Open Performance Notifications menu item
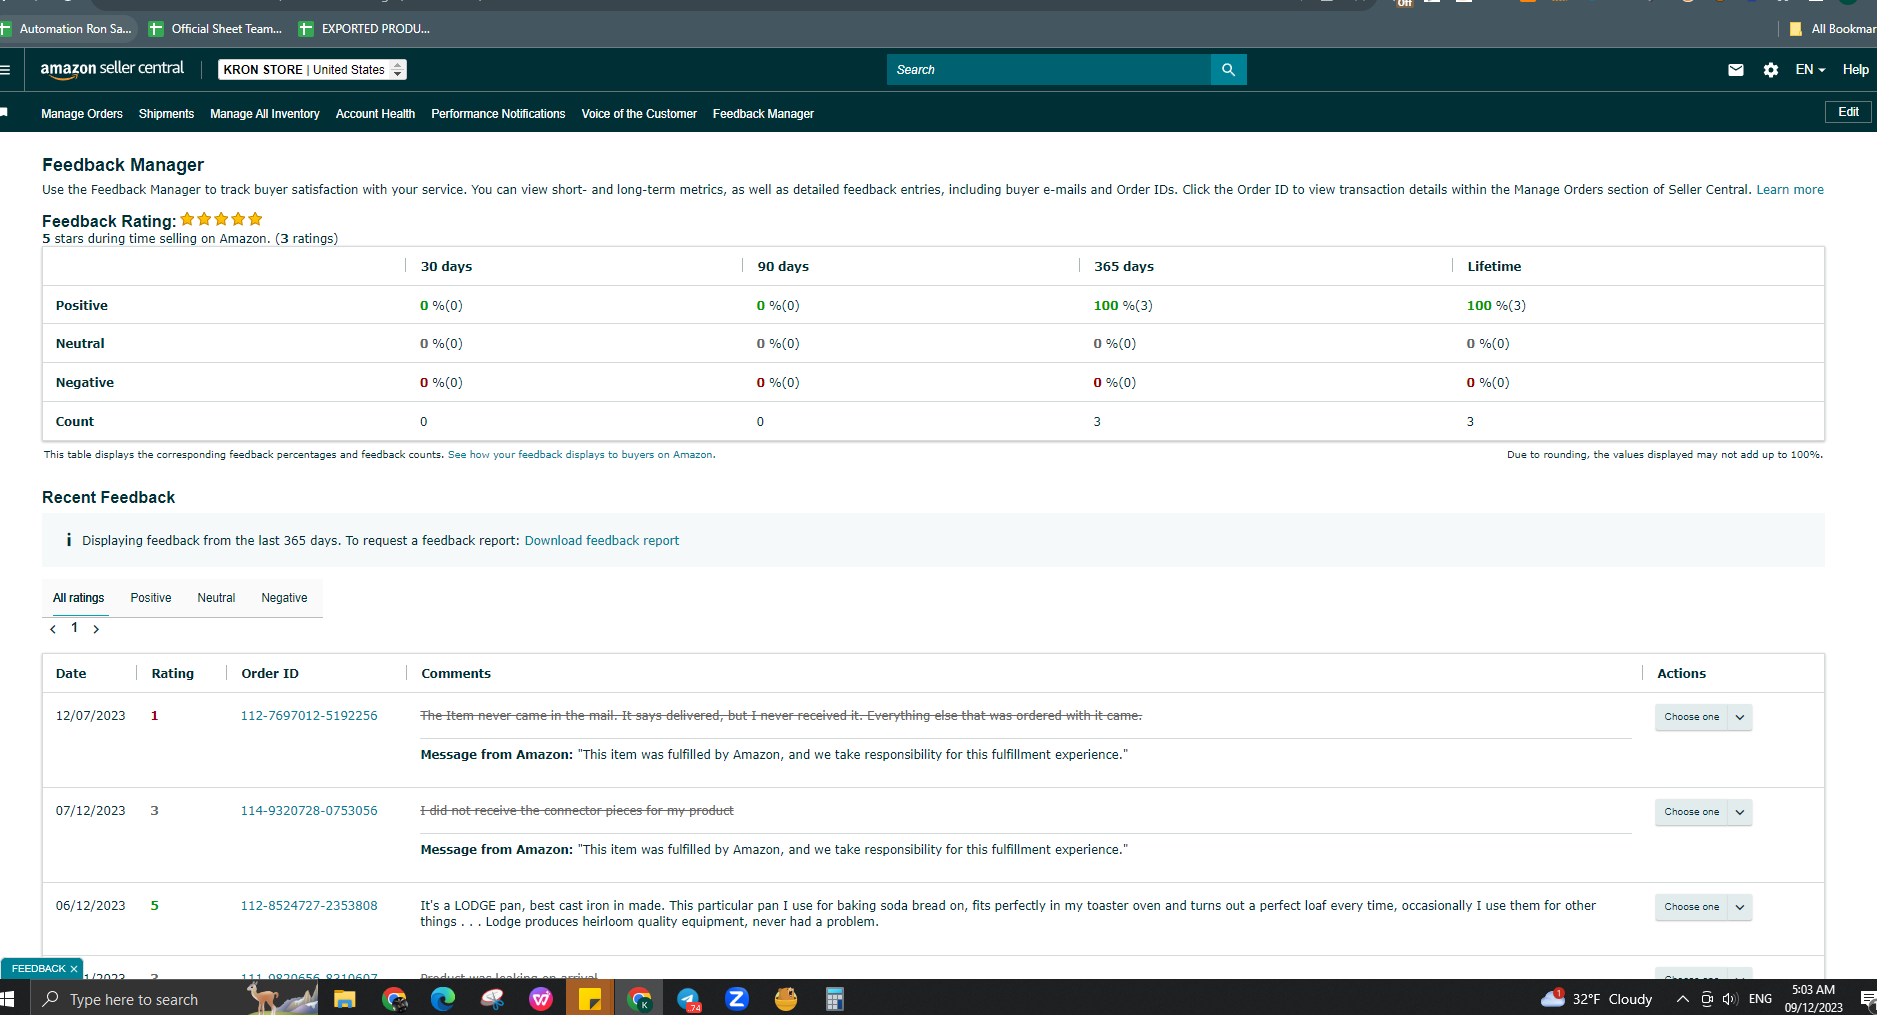This screenshot has height=1015, width=1877. pos(498,114)
